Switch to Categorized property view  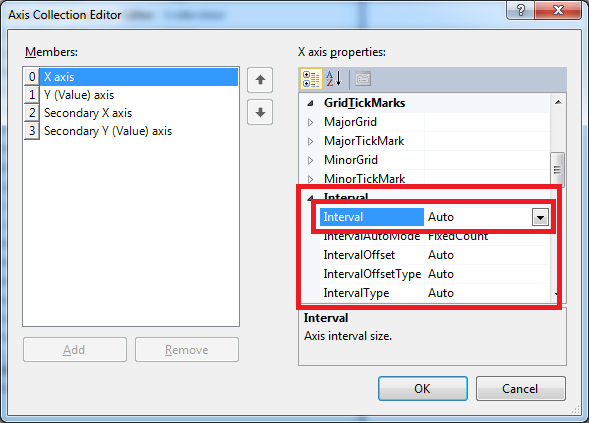click(311, 79)
